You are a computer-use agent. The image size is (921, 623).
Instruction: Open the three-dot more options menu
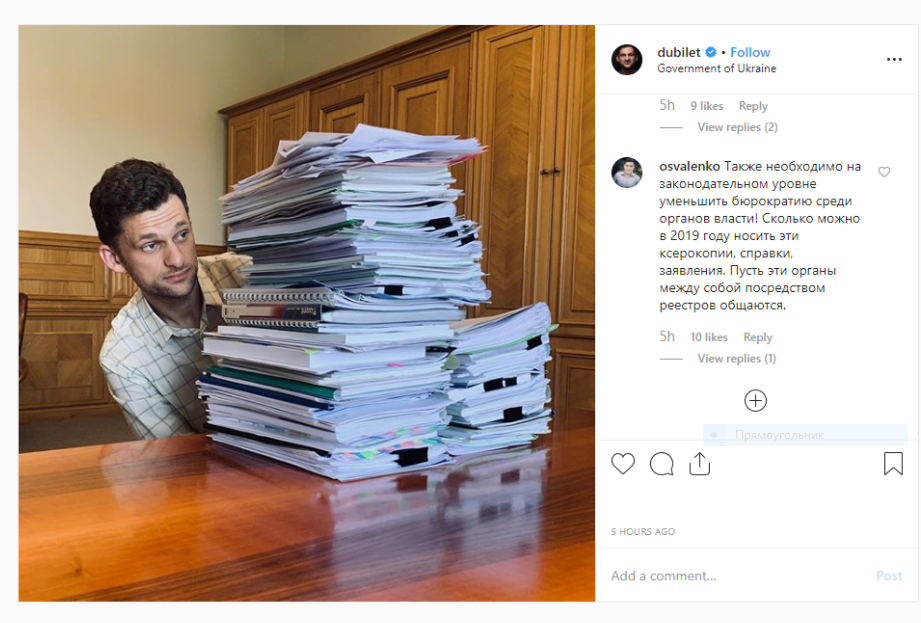[894, 59]
